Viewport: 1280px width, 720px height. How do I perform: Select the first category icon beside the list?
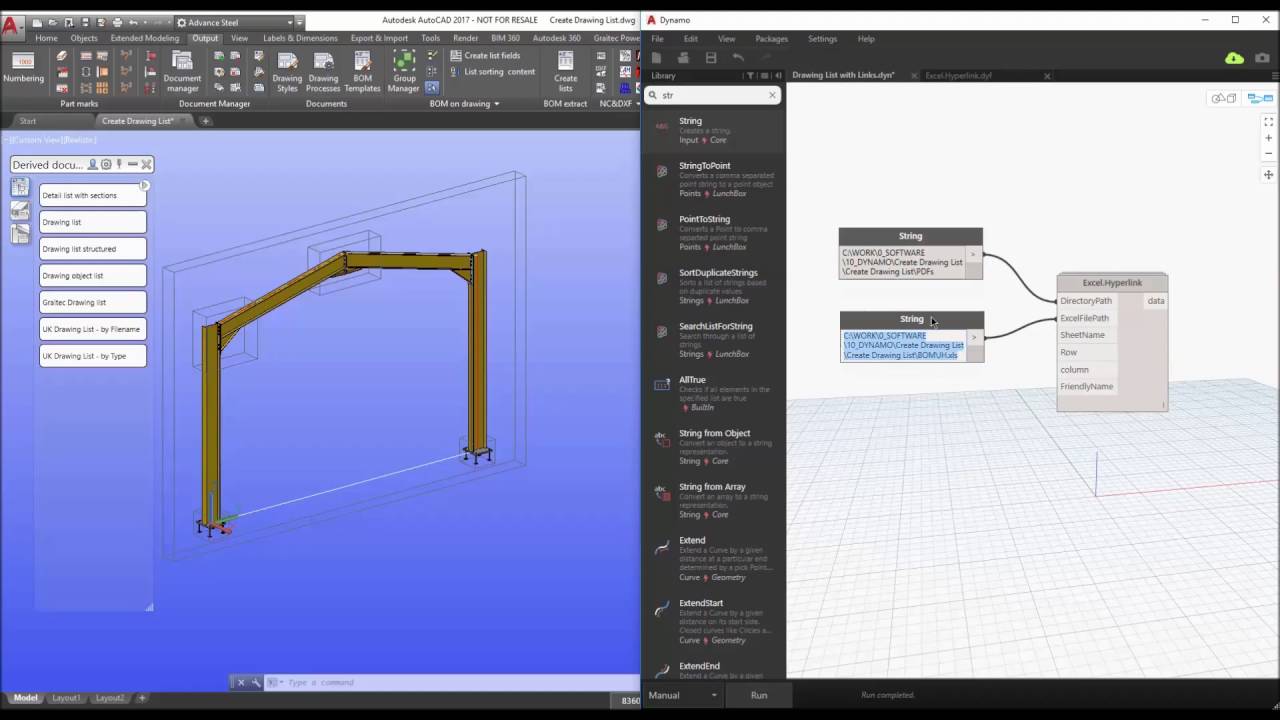tap(20, 187)
